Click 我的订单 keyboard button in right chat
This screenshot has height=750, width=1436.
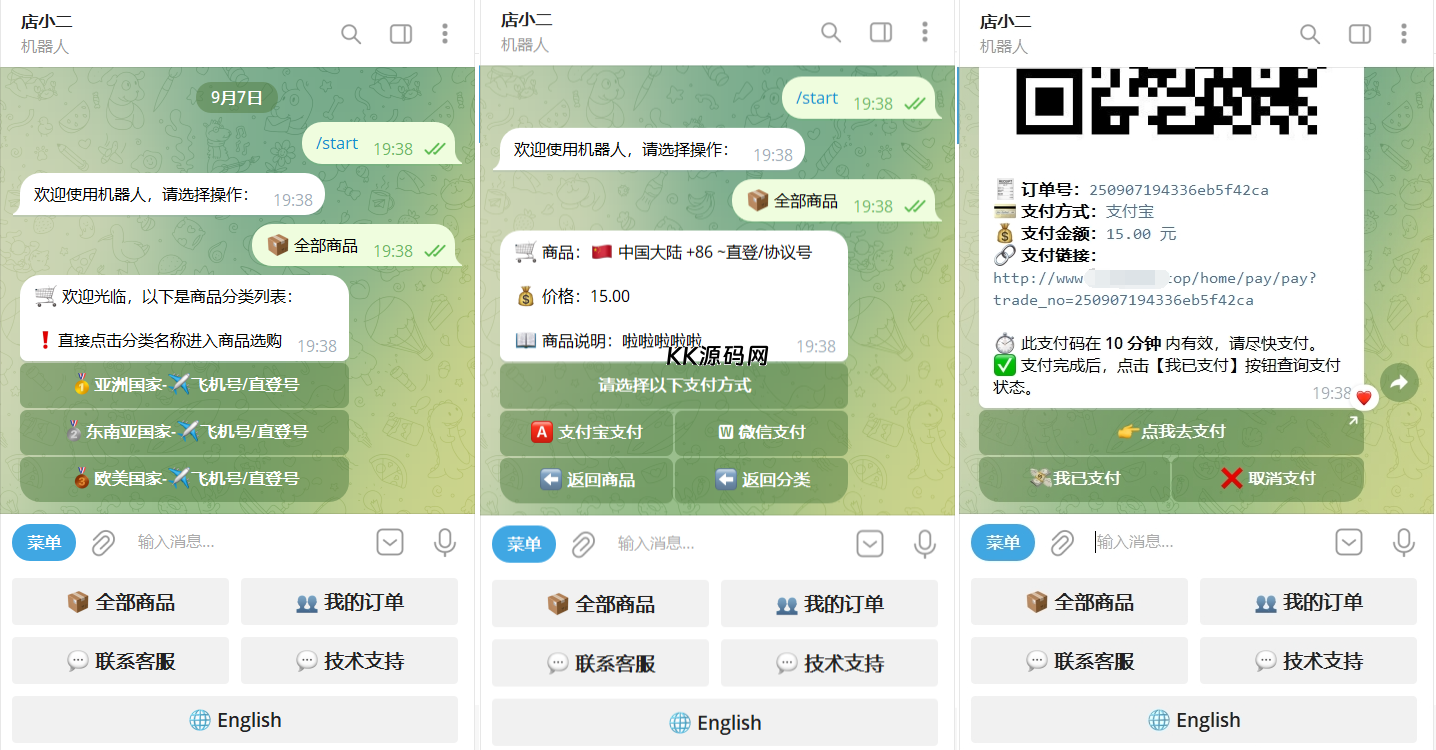click(1308, 602)
